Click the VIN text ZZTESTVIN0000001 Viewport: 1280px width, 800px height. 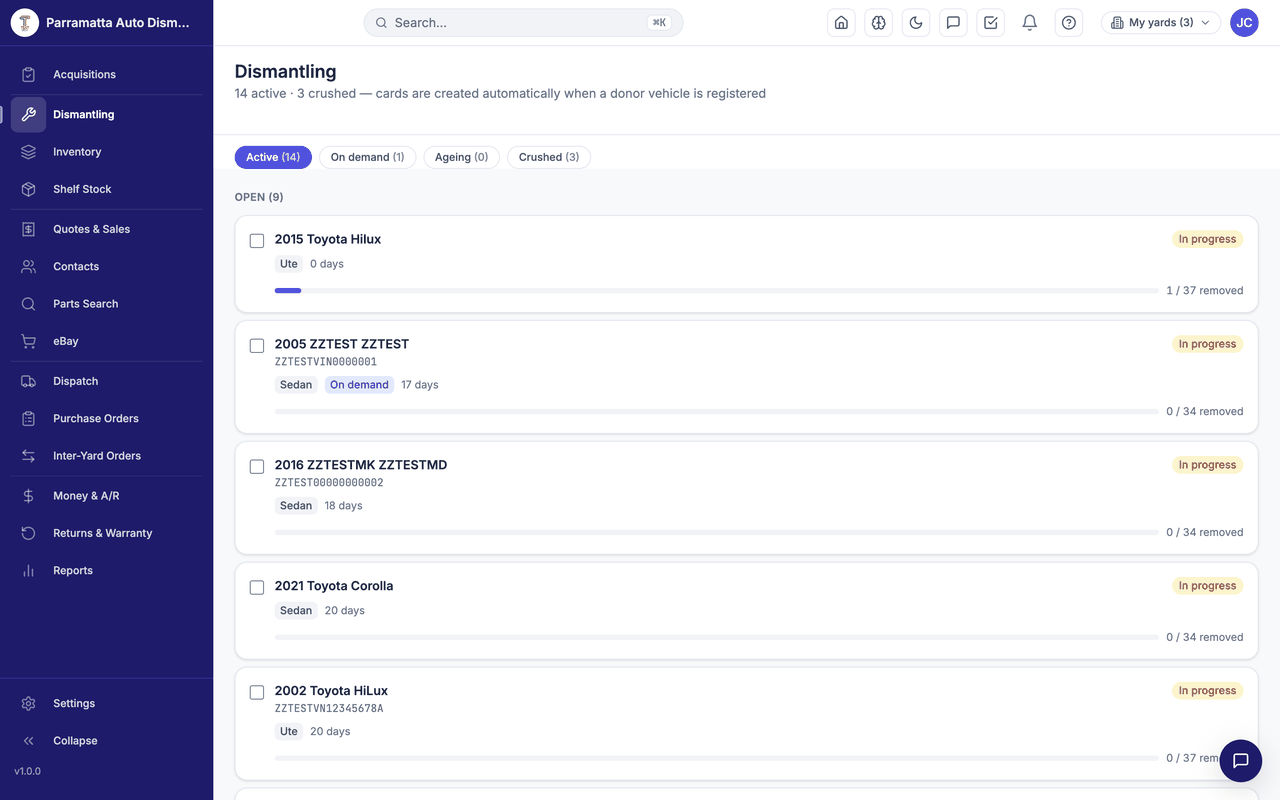point(326,362)
